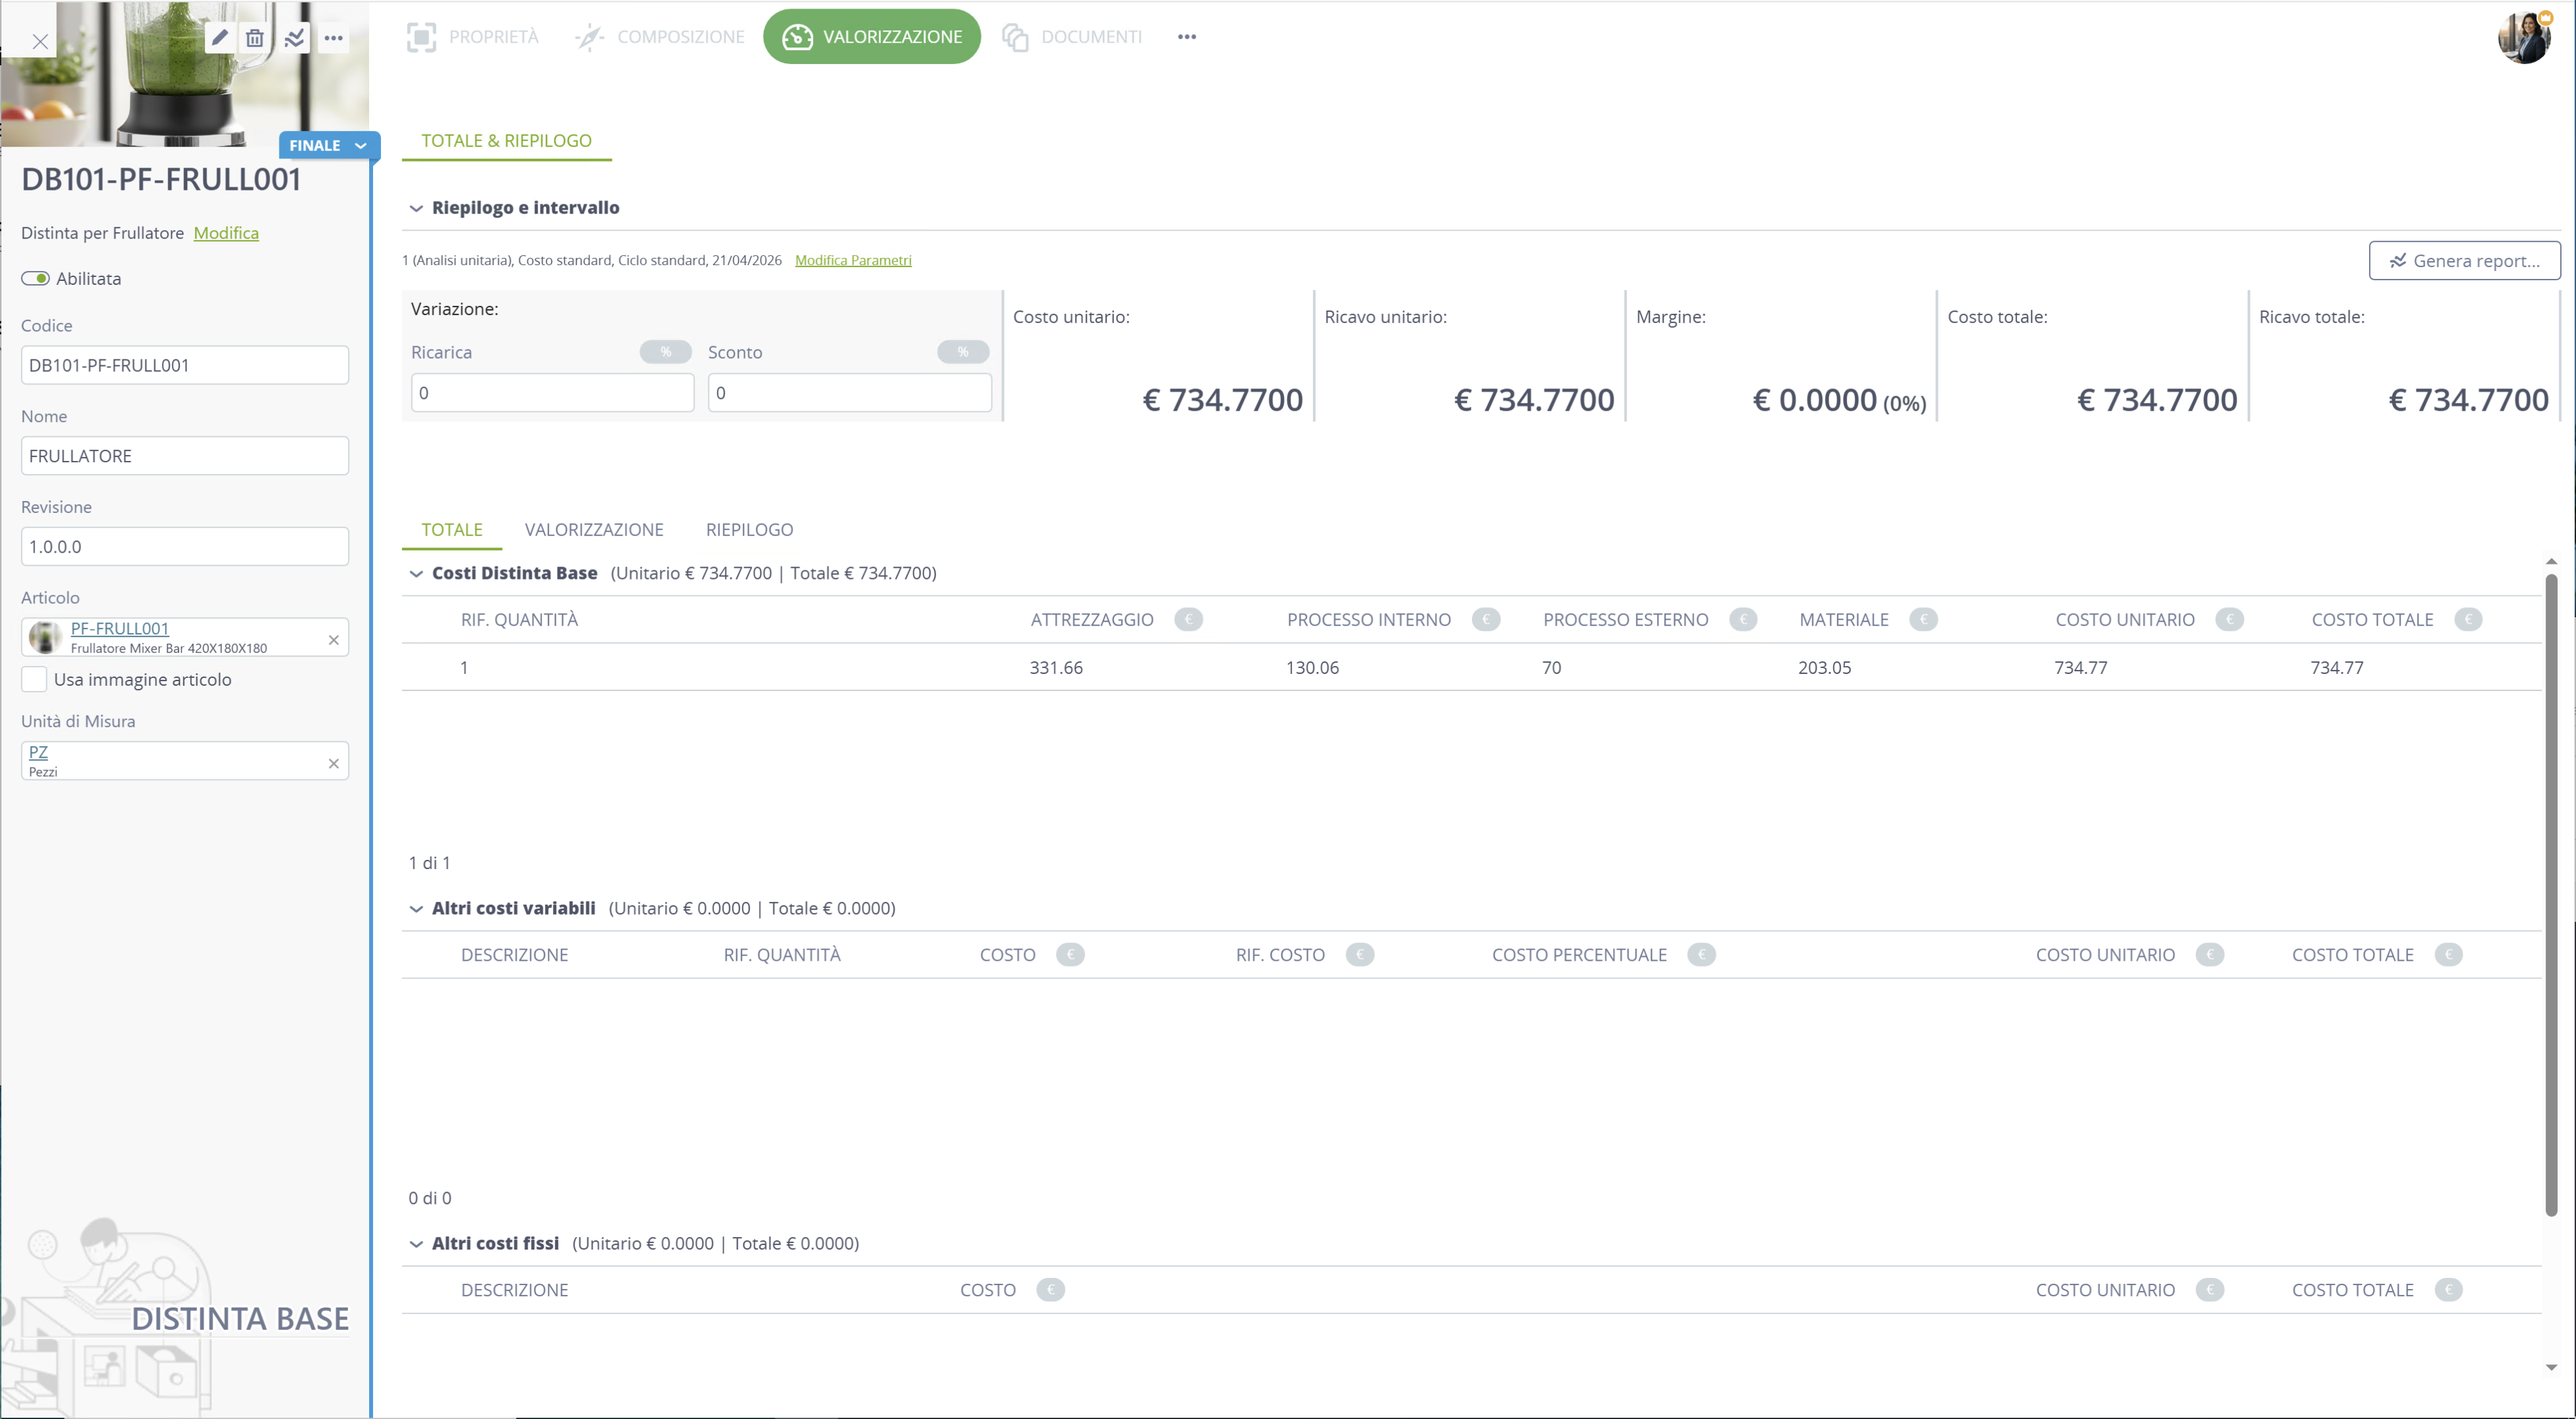Click the PF-FRULL001 article thumbnail

point(45,637)
